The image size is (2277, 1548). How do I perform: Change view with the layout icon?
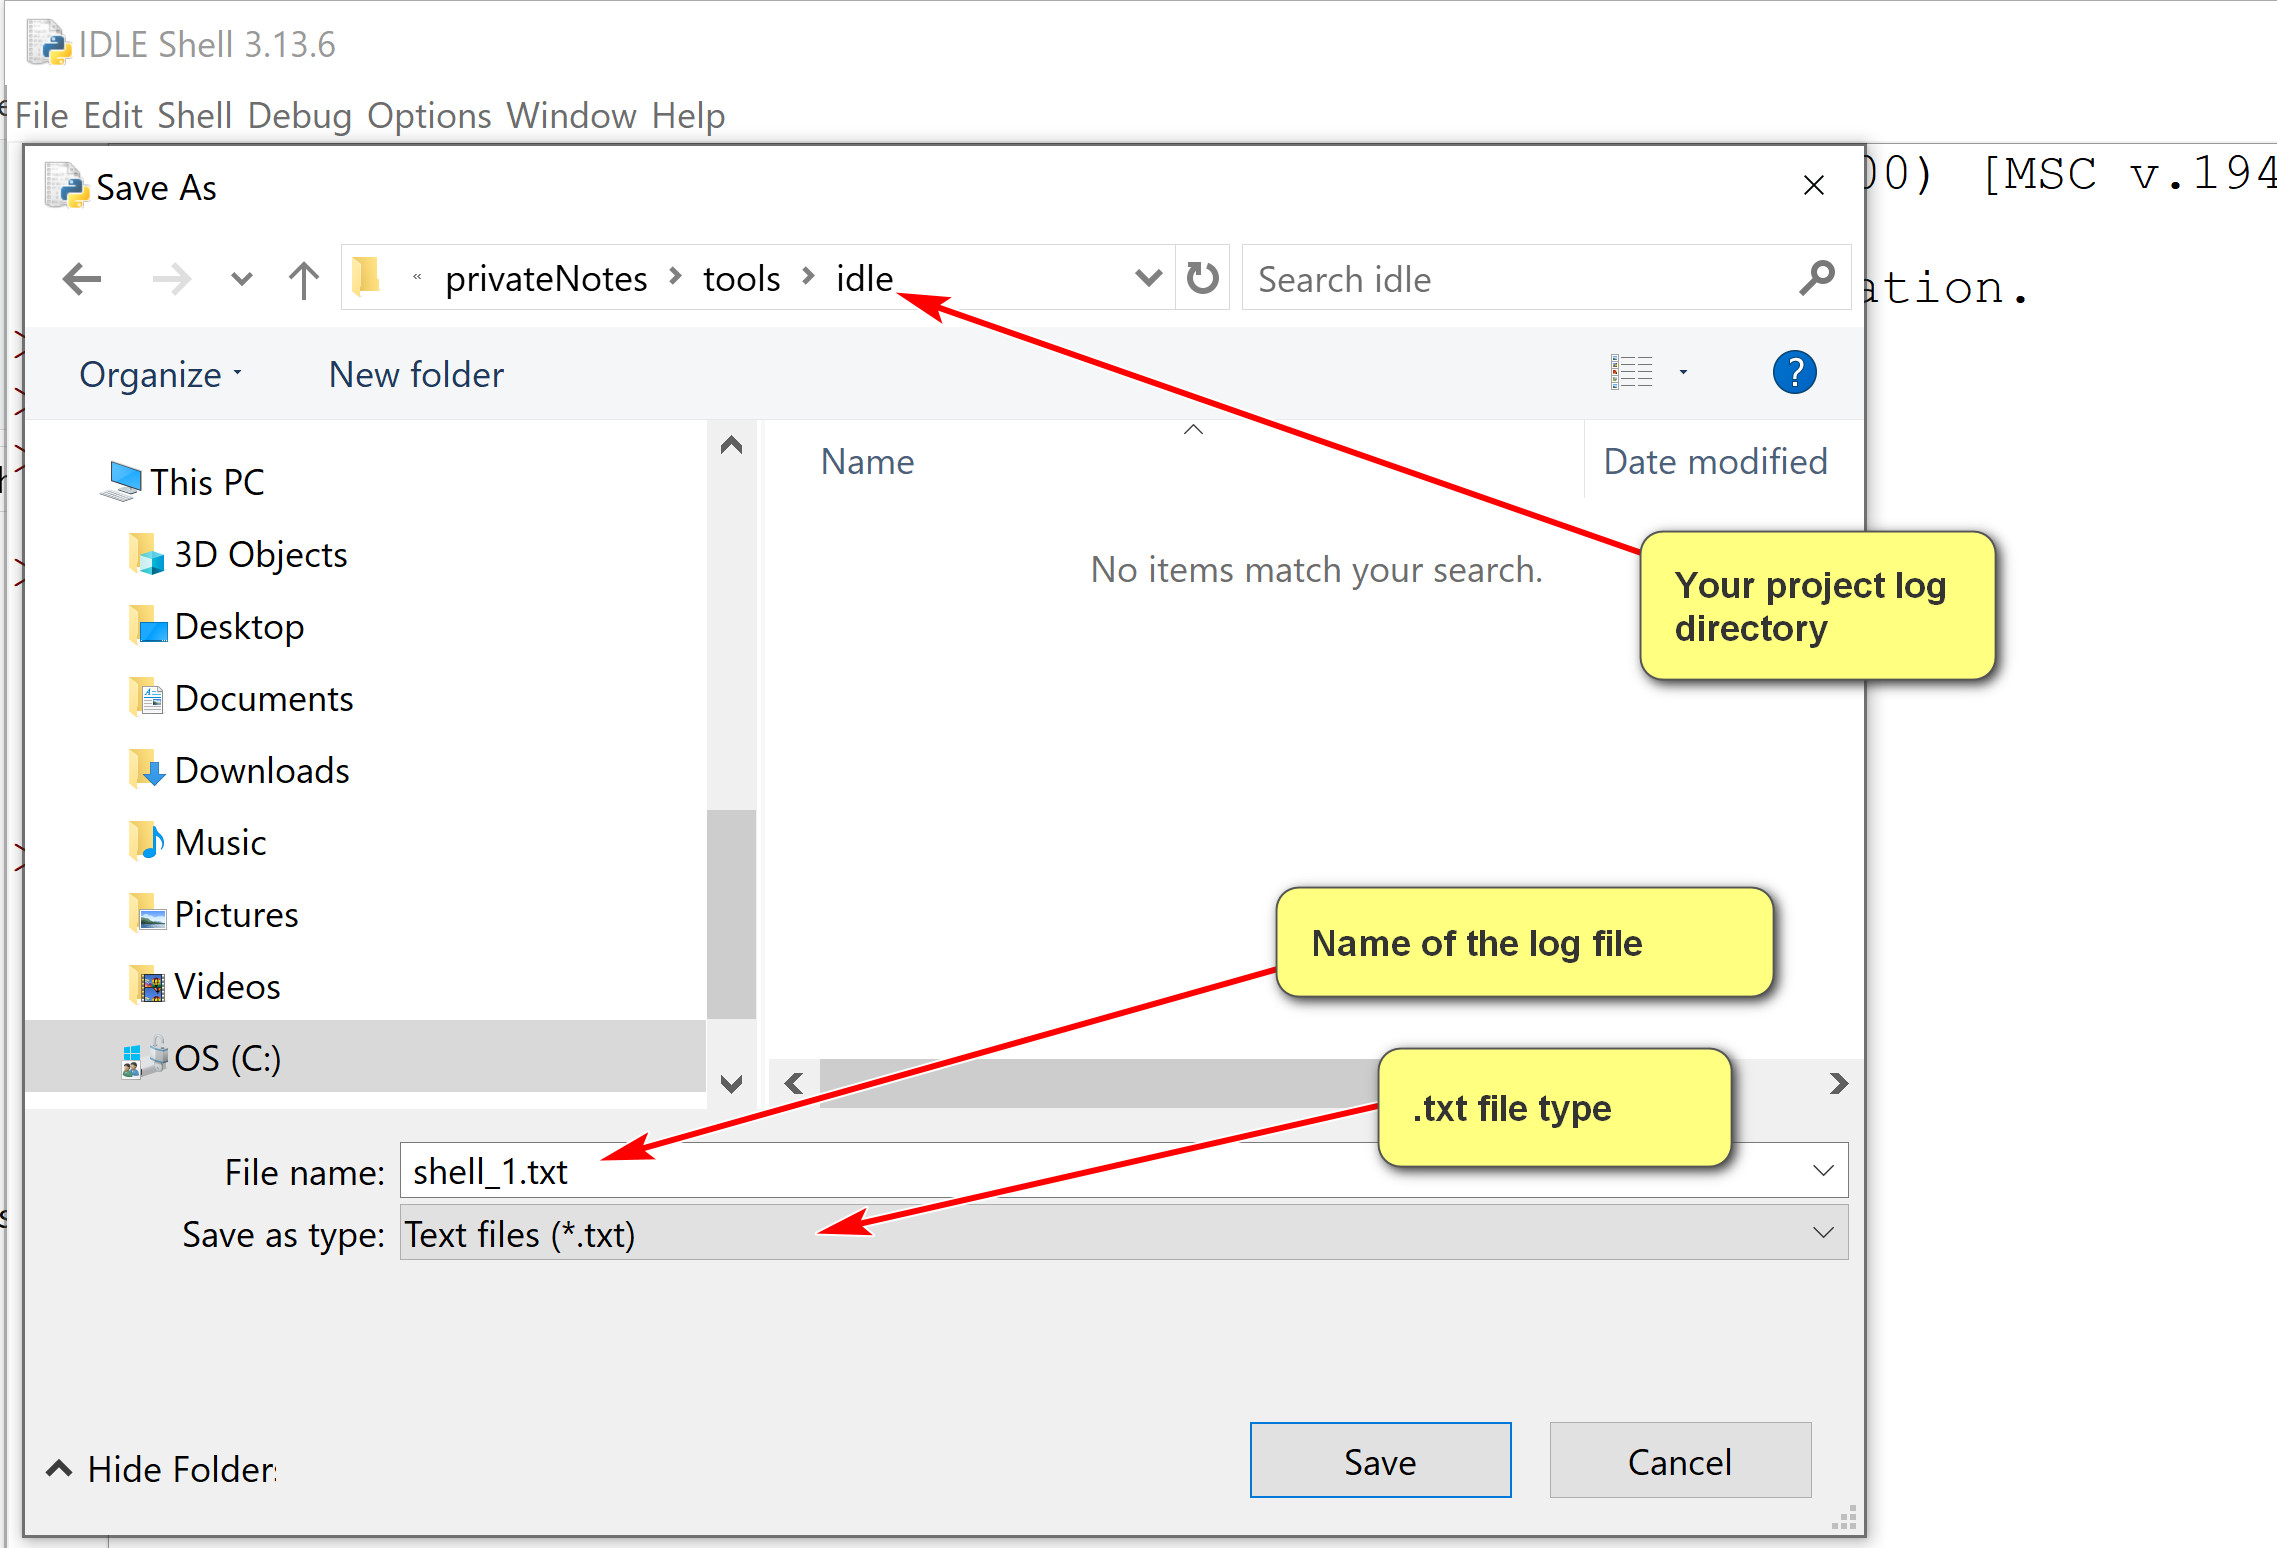(1631, 373)
